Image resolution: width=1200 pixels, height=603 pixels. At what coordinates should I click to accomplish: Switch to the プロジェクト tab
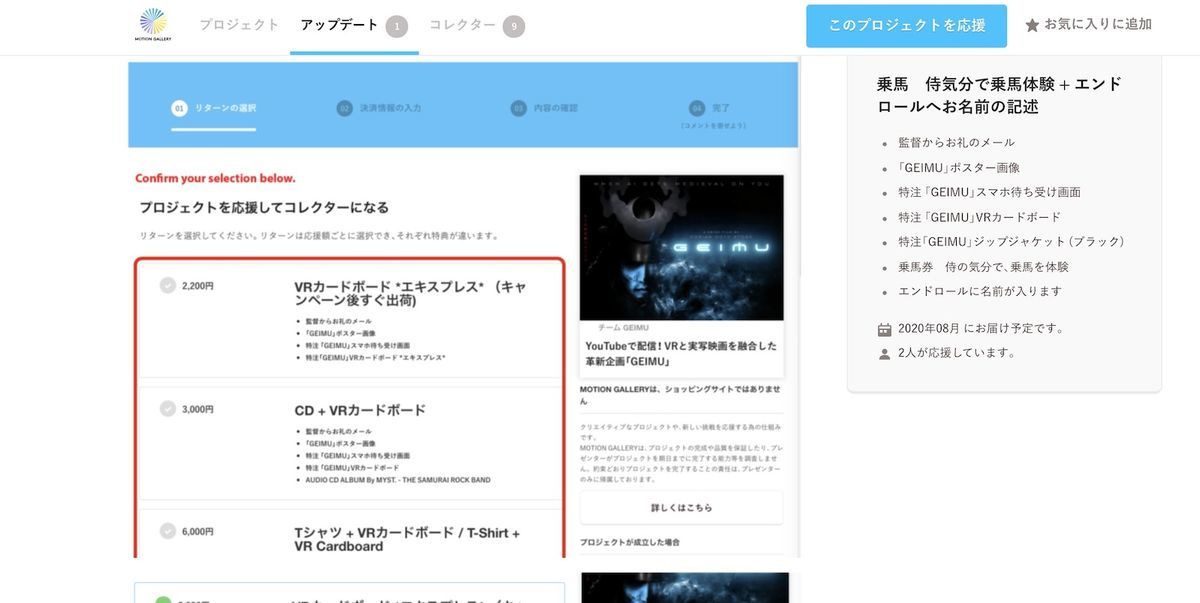(239, 25)
